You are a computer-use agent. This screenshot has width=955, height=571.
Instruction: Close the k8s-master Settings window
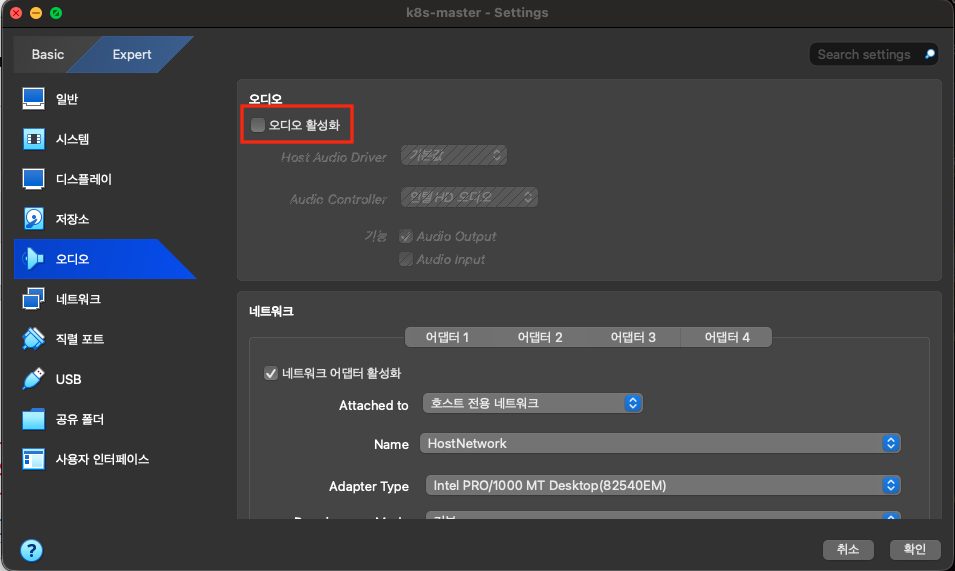(16, 13)
